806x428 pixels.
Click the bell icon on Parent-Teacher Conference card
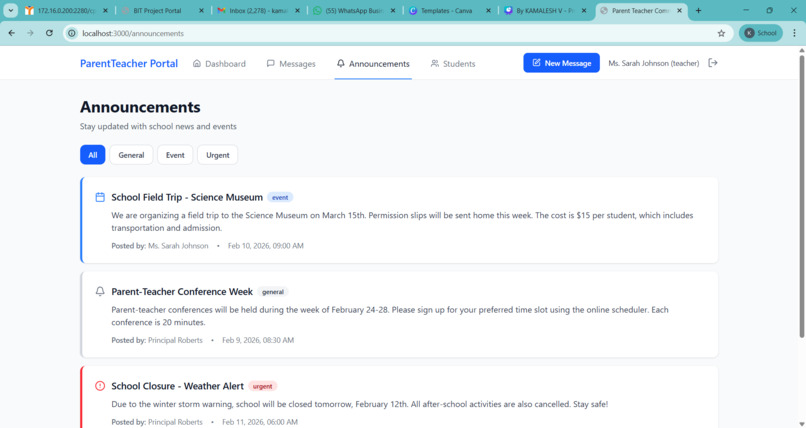tap(100, 291)
